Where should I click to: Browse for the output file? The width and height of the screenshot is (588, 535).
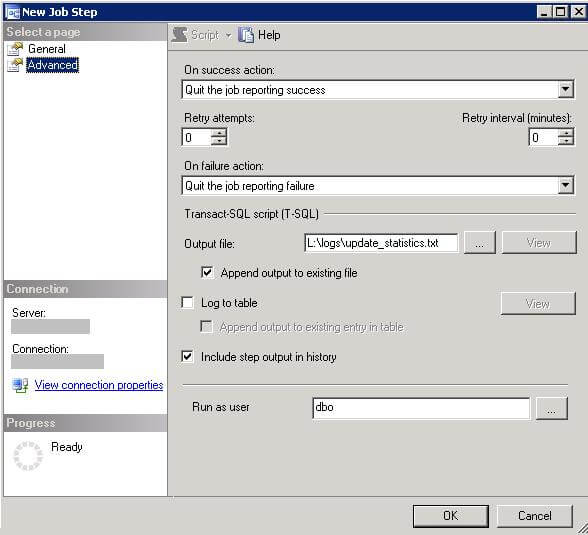[480, 243]
